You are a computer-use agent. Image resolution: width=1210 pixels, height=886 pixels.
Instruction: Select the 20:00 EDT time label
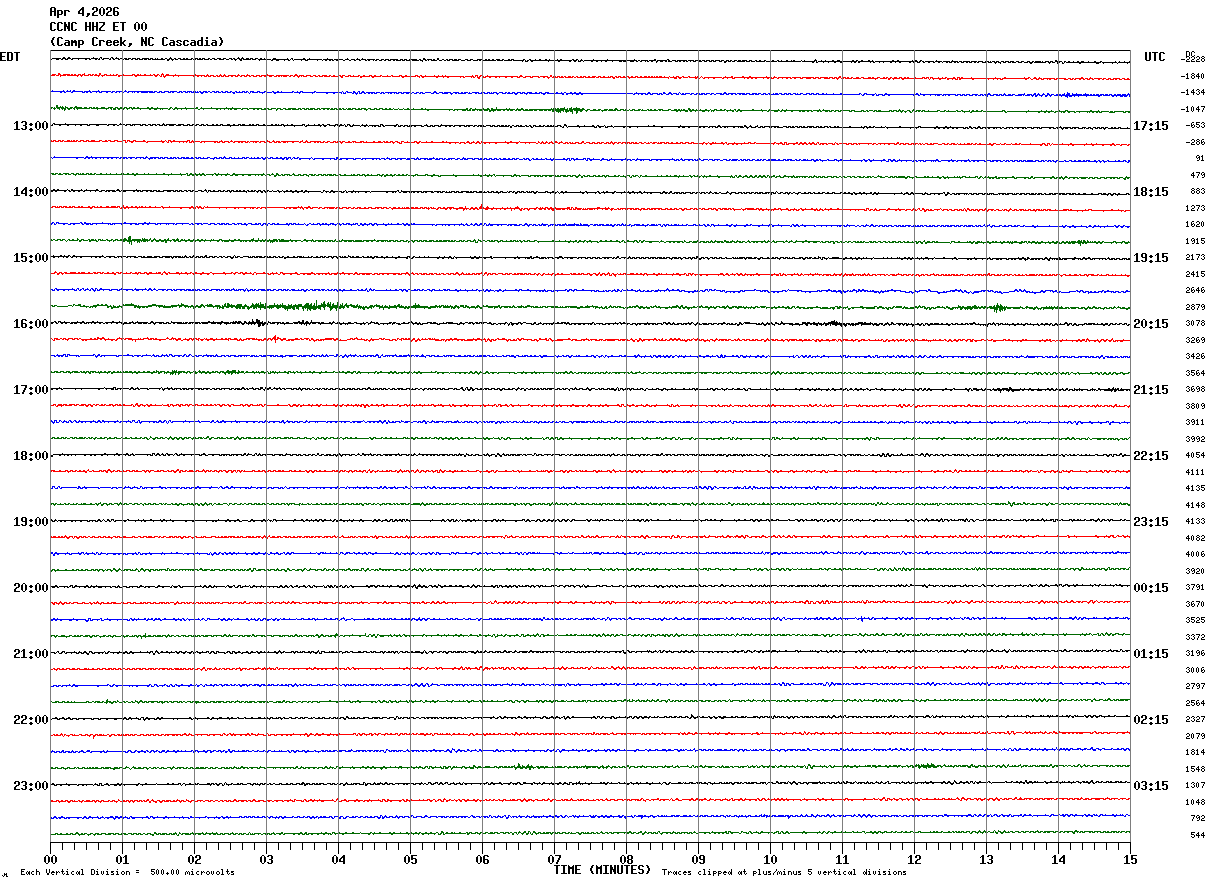tap(30, 588)
